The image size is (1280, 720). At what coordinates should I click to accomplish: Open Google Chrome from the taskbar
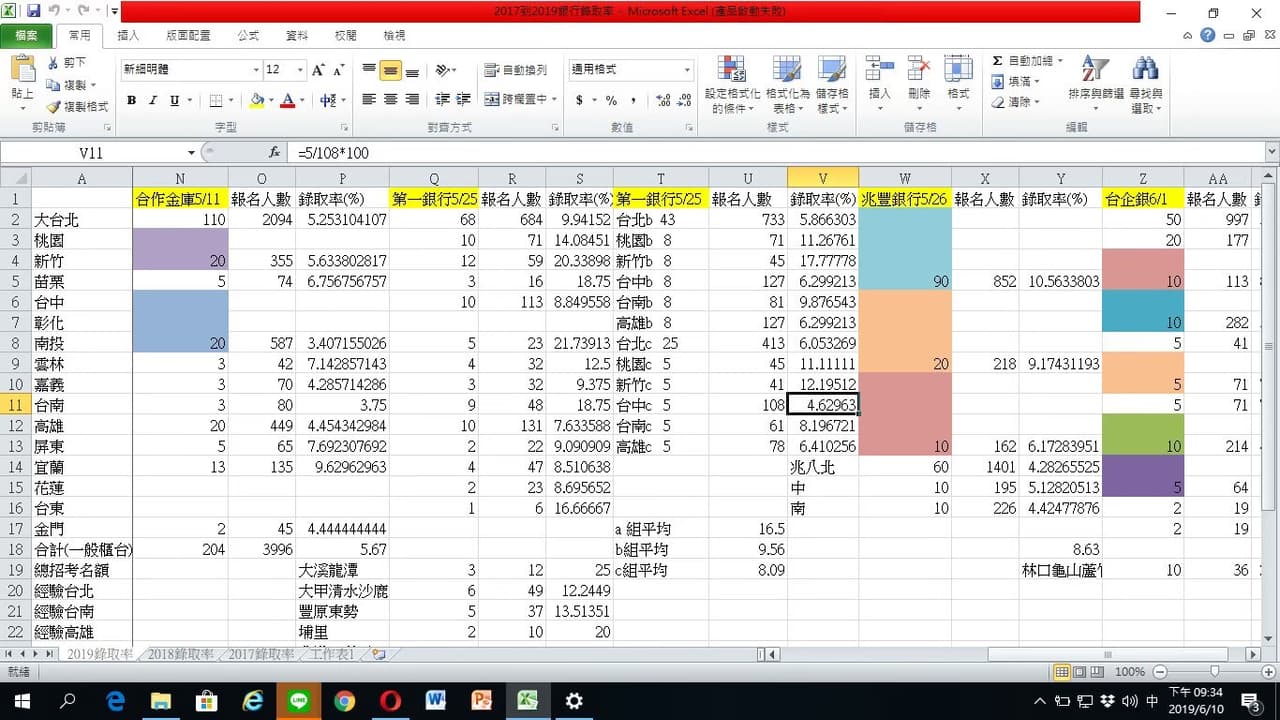point(345,700)
